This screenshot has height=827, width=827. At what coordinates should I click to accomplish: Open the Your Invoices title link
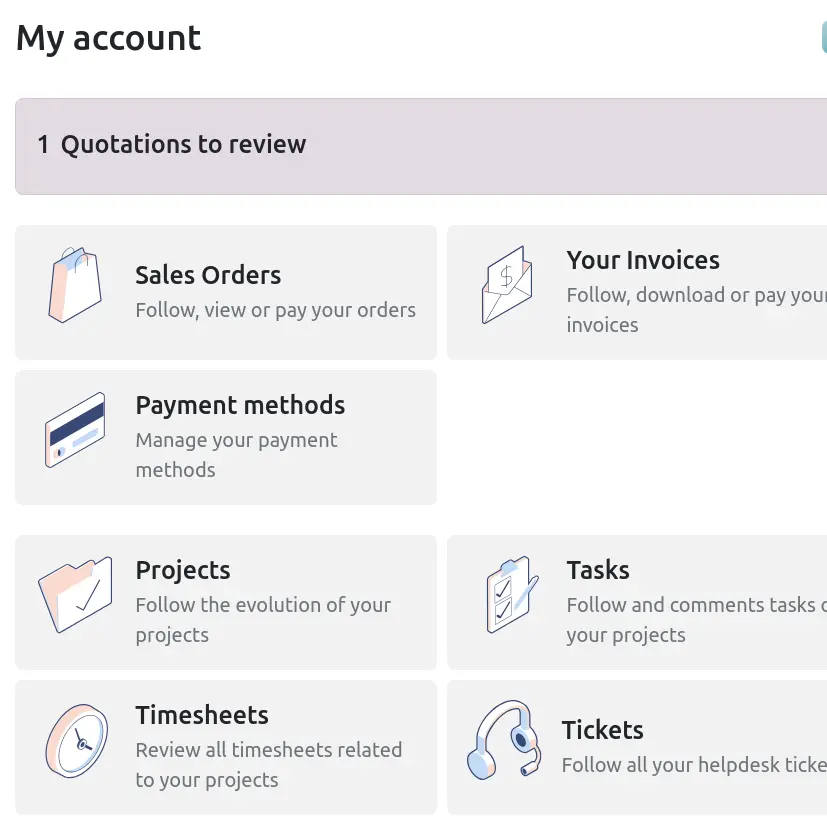coord(643,260)
